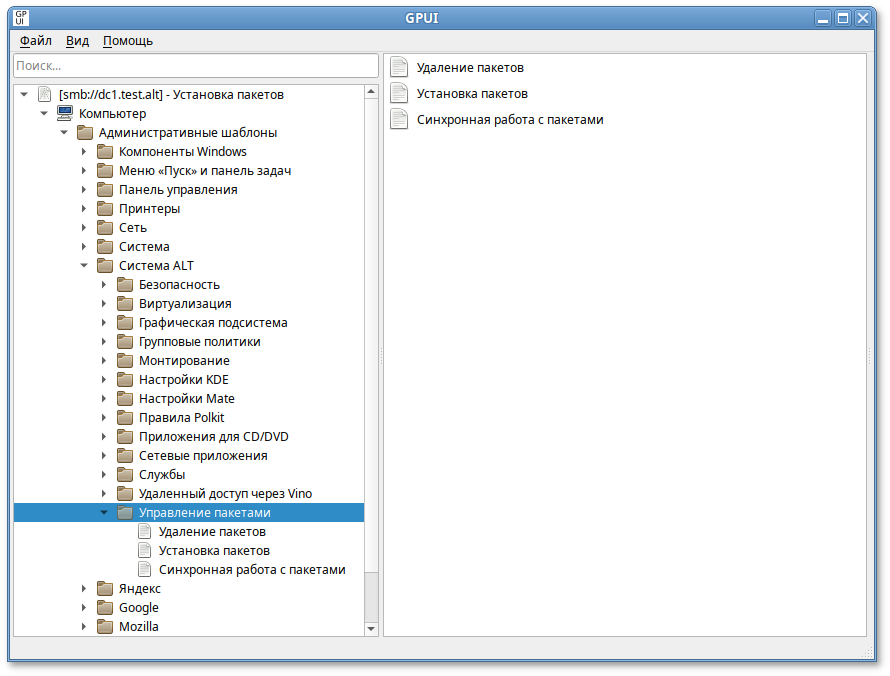Collapse the Управление пакетами node
Image resolution: width=890 pixels, height=676 pixels.
point(104,513)
